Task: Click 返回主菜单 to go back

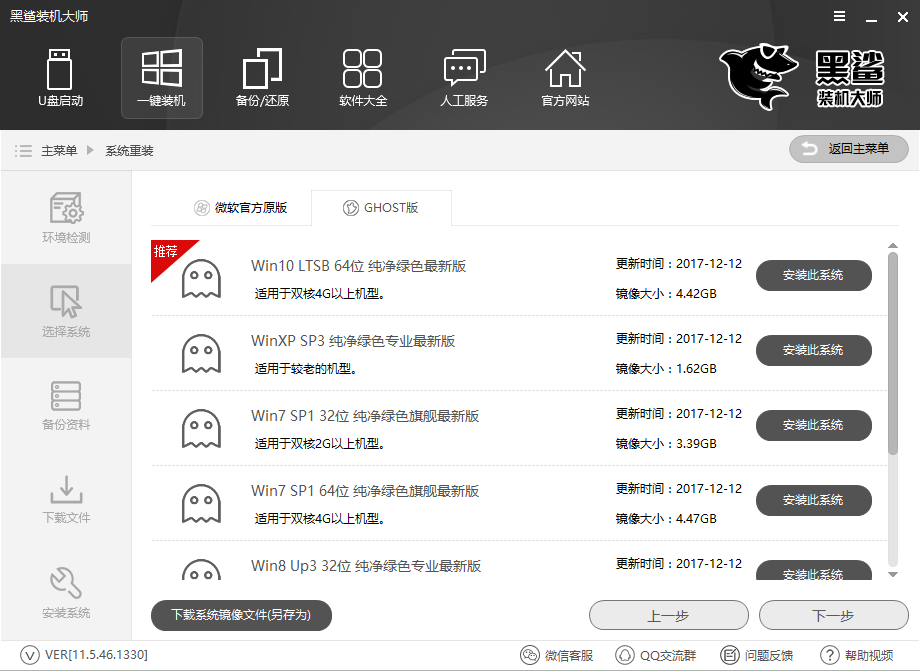Action: click(x=846, y=149)
